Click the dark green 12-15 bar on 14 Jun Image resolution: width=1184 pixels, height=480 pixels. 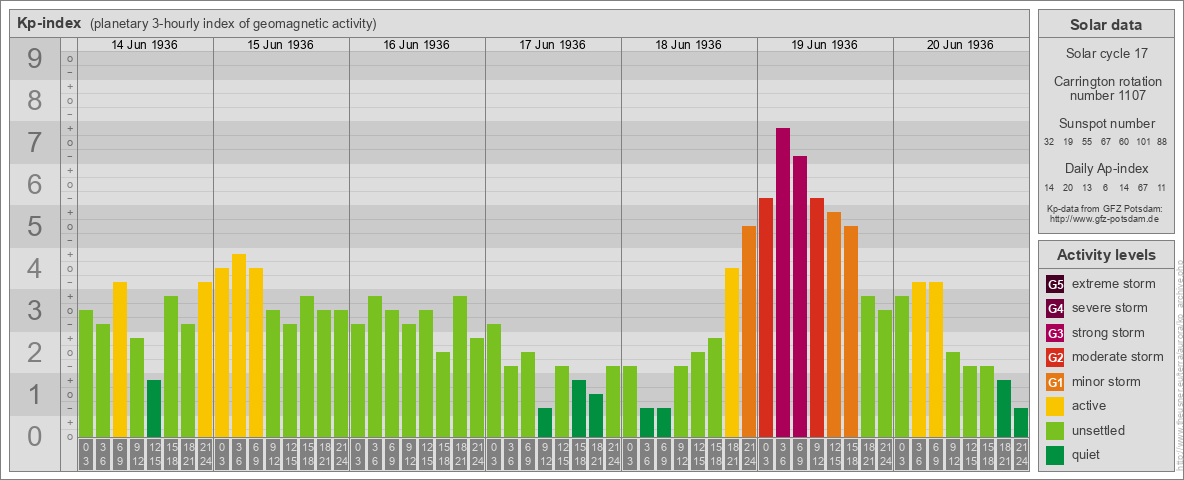pos(154,409)
